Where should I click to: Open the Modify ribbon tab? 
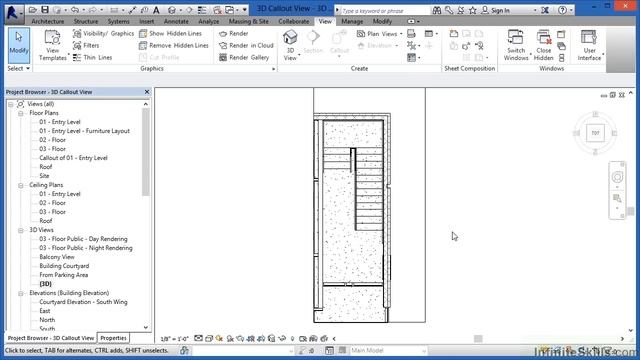tap(382, 21)
